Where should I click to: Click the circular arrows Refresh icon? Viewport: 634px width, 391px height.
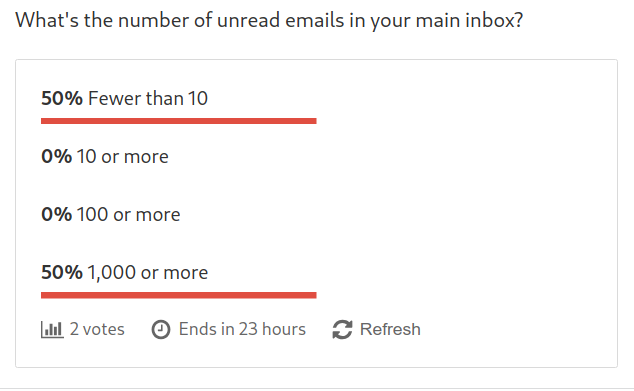(x=342, y=330)
